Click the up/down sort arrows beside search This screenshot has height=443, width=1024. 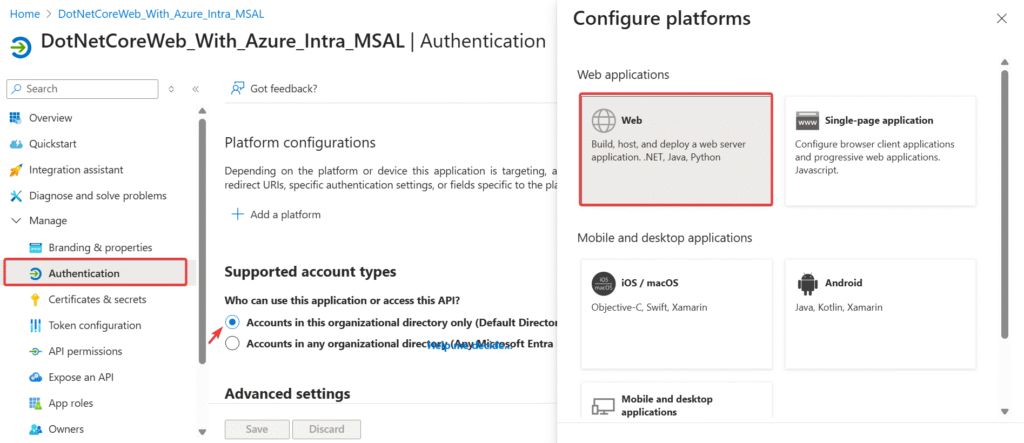[171, 89]
